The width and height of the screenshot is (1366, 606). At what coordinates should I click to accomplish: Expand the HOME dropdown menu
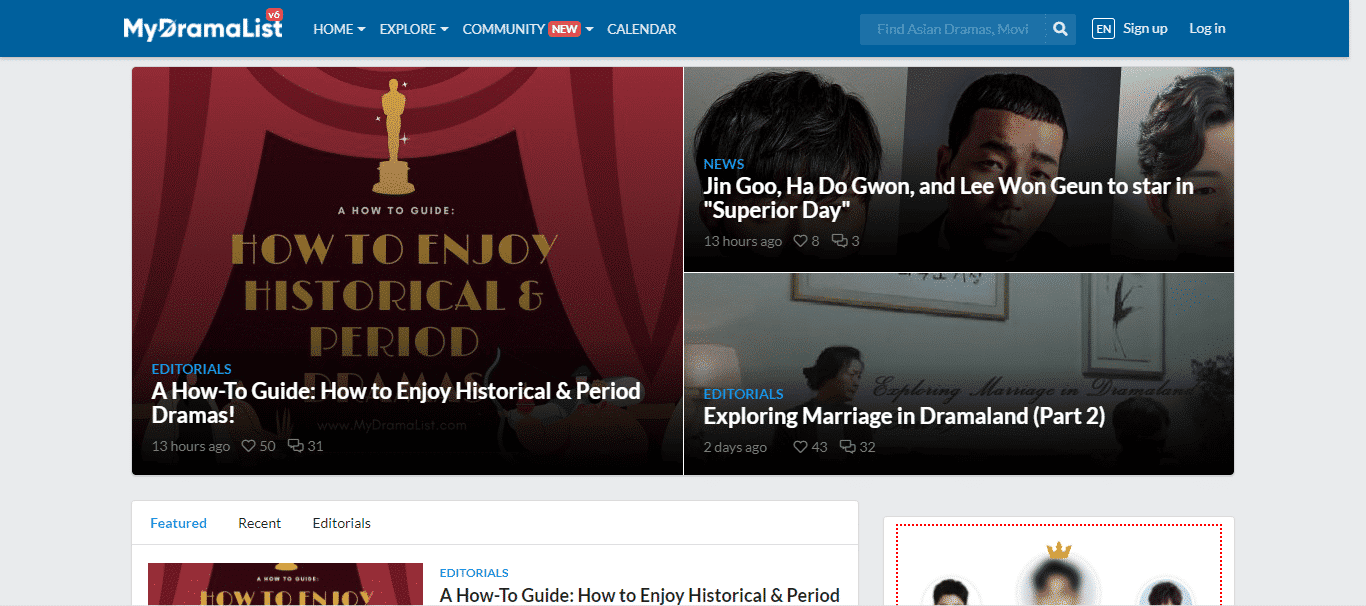coord(339,29)
